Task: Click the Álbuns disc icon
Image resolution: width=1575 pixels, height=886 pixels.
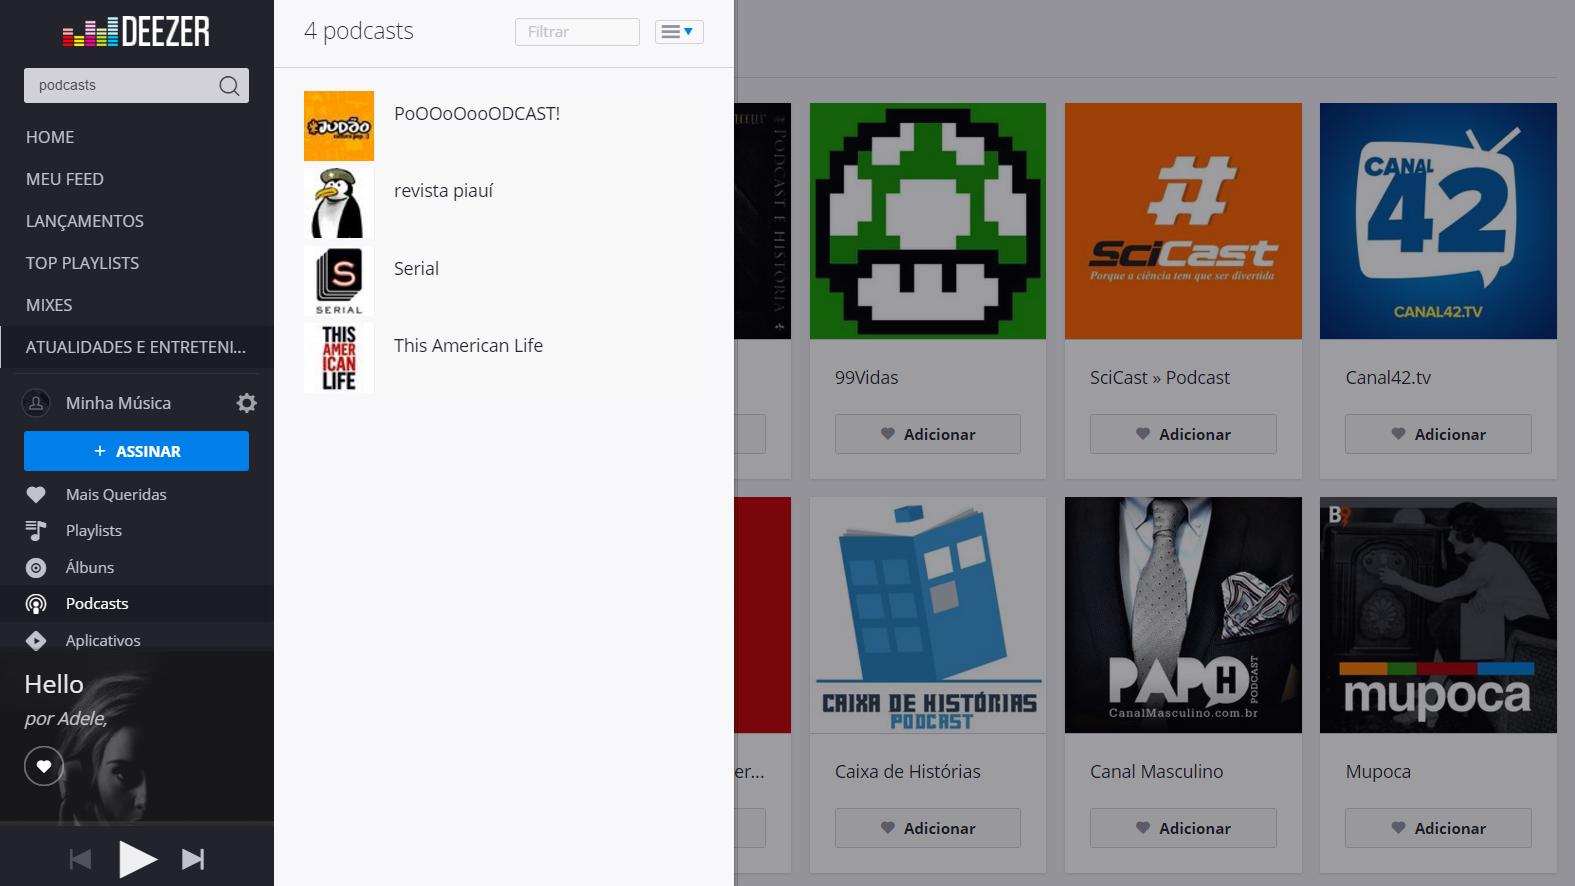Action: 36,568
